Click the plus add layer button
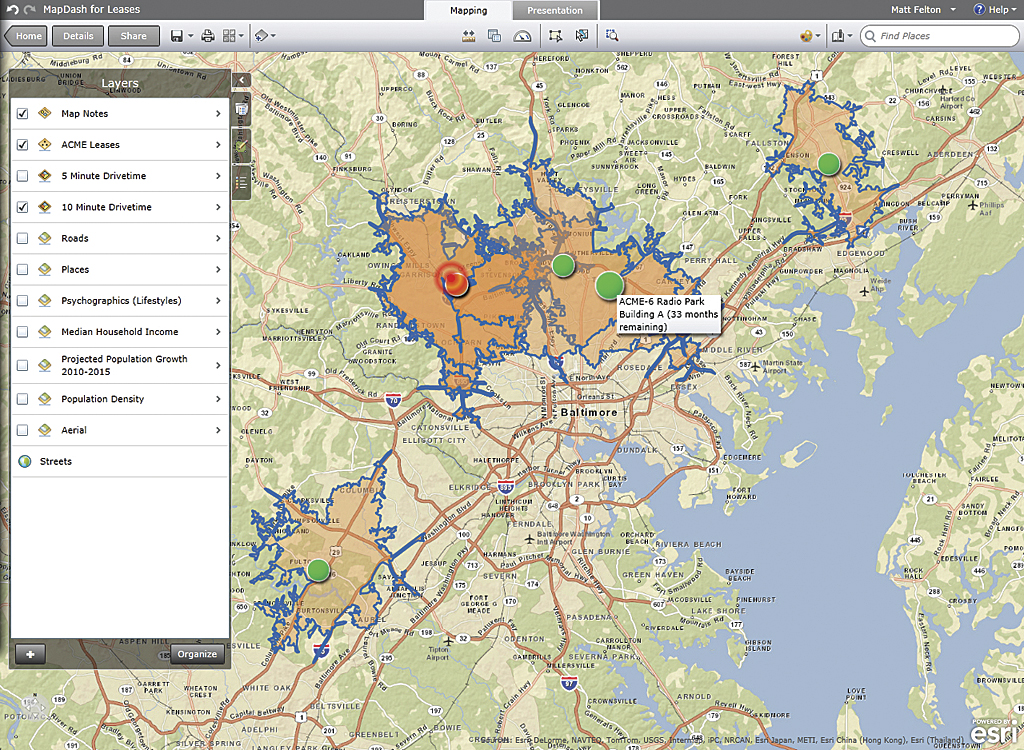This screenshot has width=1024, height=750. (30, 654)
